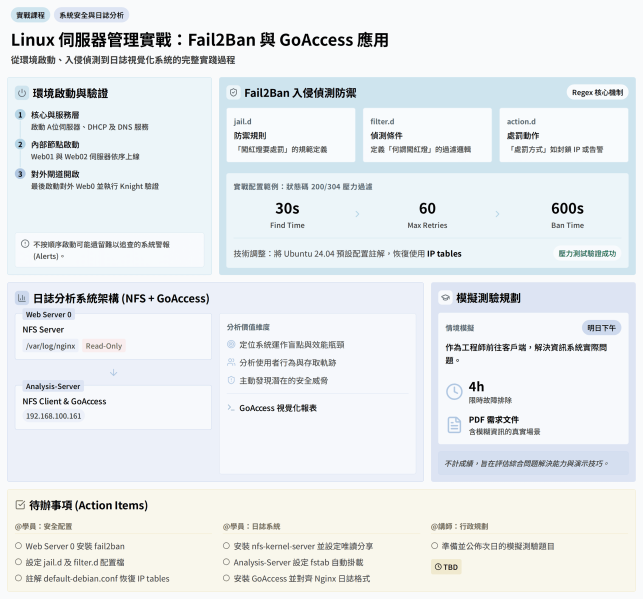
Task: Click the Analysis-Server label
Action: (x=53, y=386)
